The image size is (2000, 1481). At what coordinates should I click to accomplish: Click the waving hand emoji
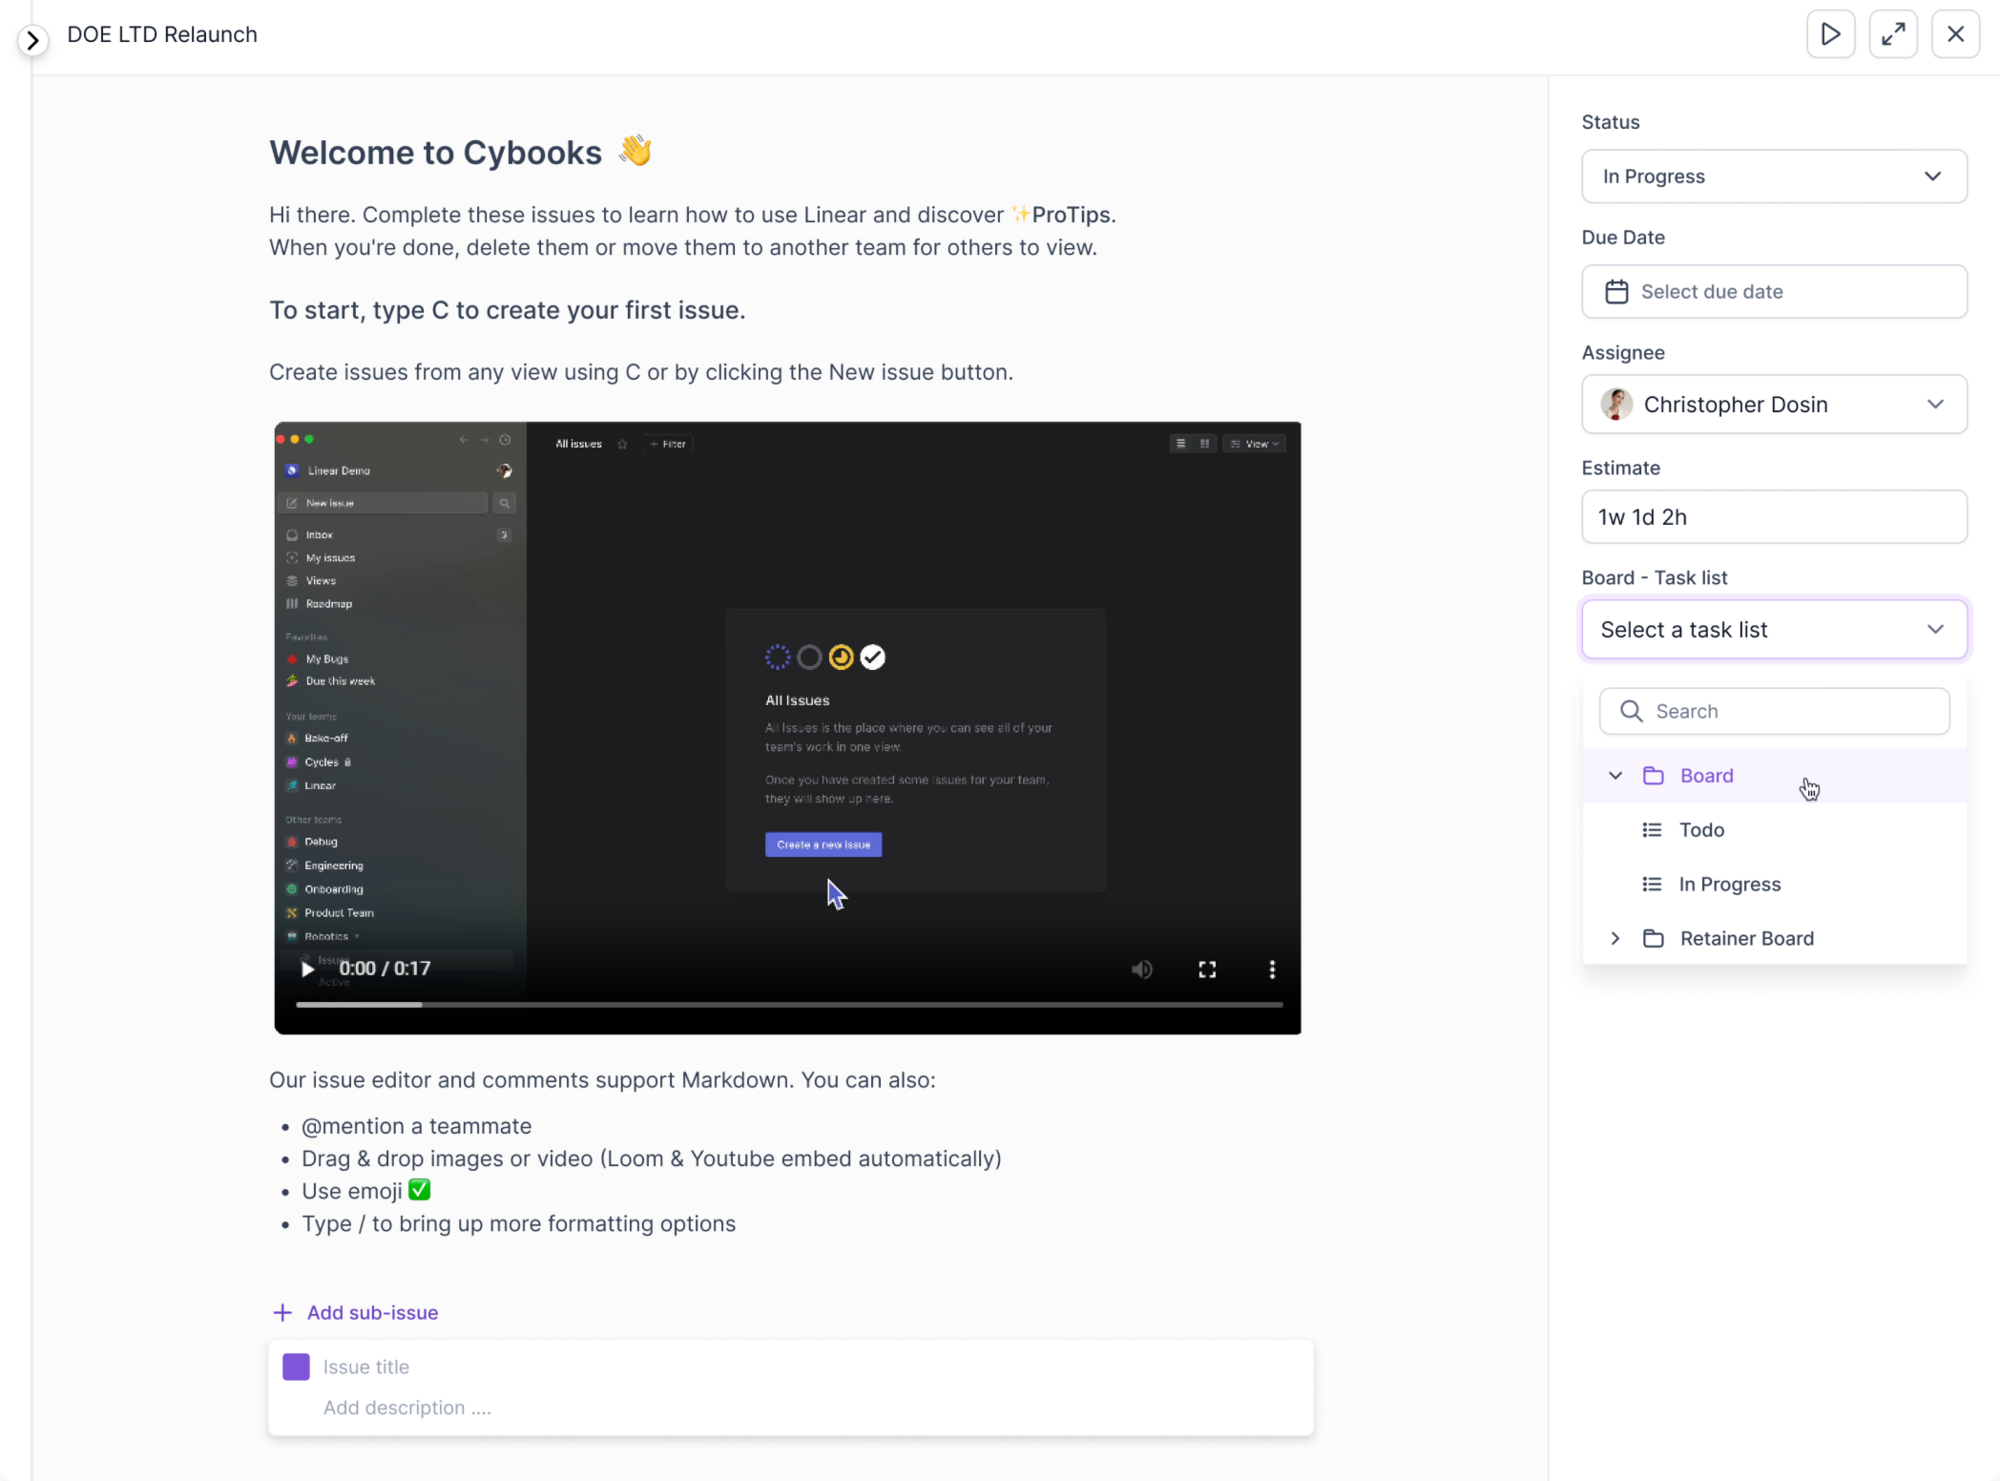point(635,151)
